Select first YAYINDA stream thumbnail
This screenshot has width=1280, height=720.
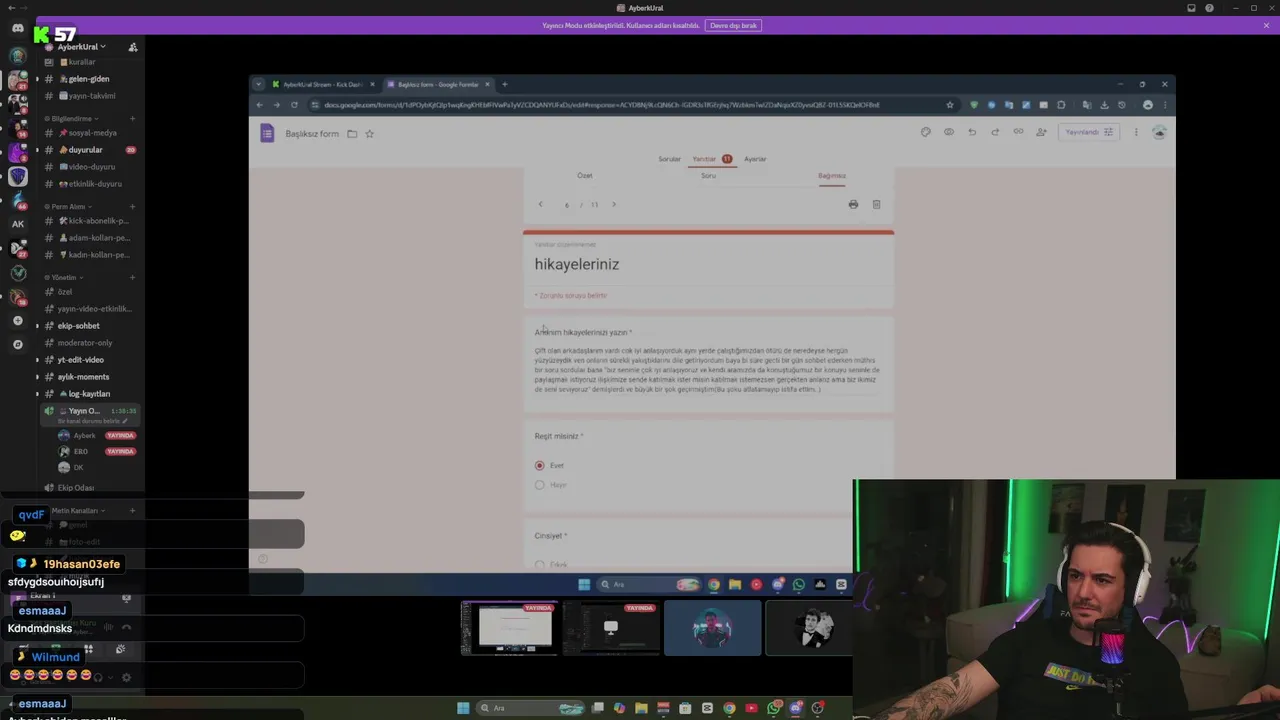pyautogui.click(x=509, y=628)
